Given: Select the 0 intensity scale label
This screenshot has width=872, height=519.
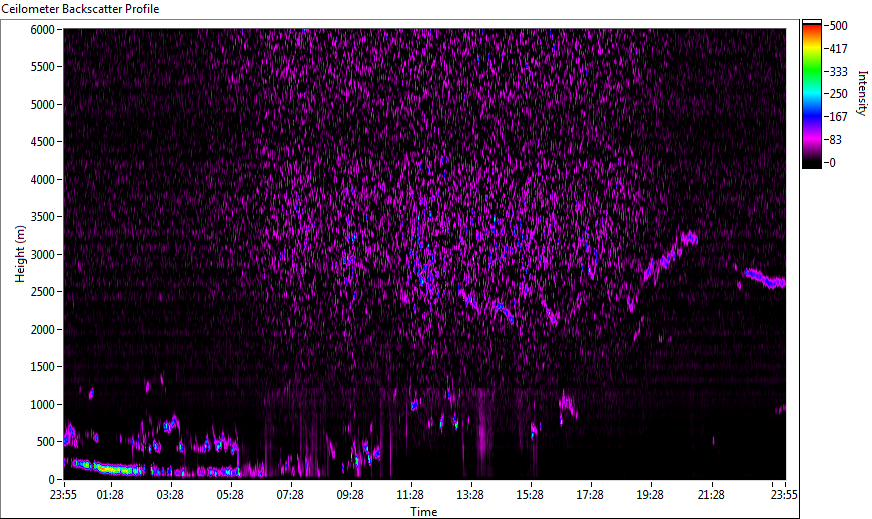Looking at the screenshot, I should pos(833,162).
